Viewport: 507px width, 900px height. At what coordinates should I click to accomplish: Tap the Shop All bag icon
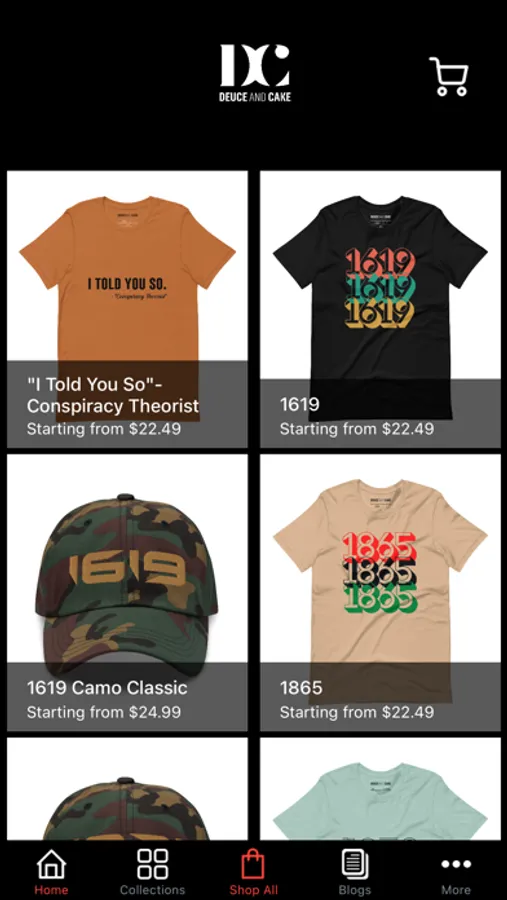[x=253, y=864]
